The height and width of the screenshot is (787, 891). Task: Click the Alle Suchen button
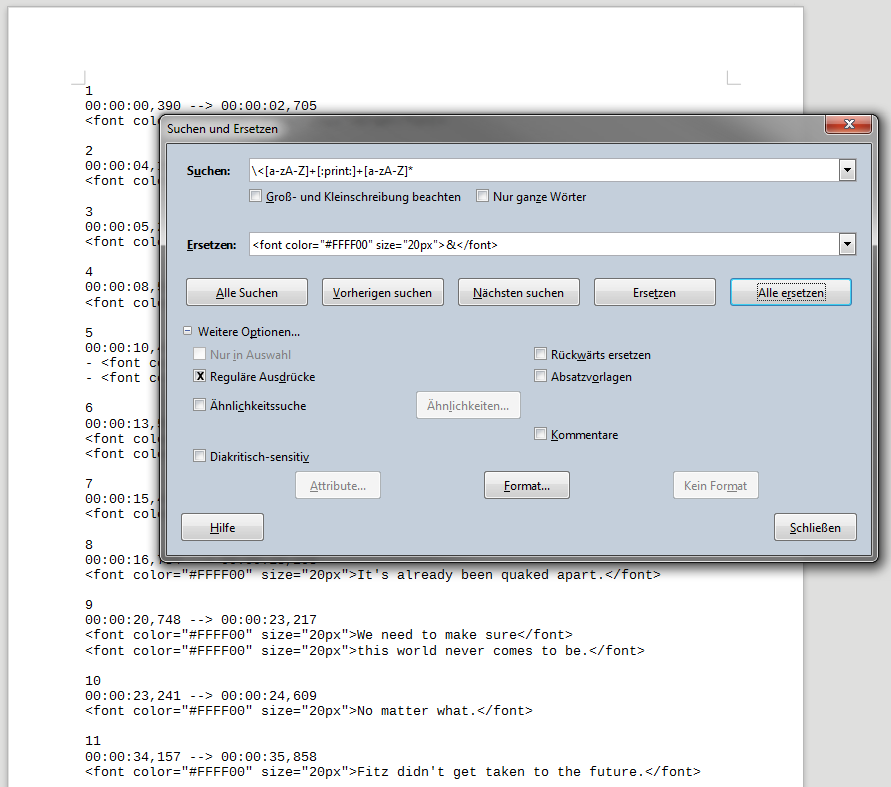[247, 292]
